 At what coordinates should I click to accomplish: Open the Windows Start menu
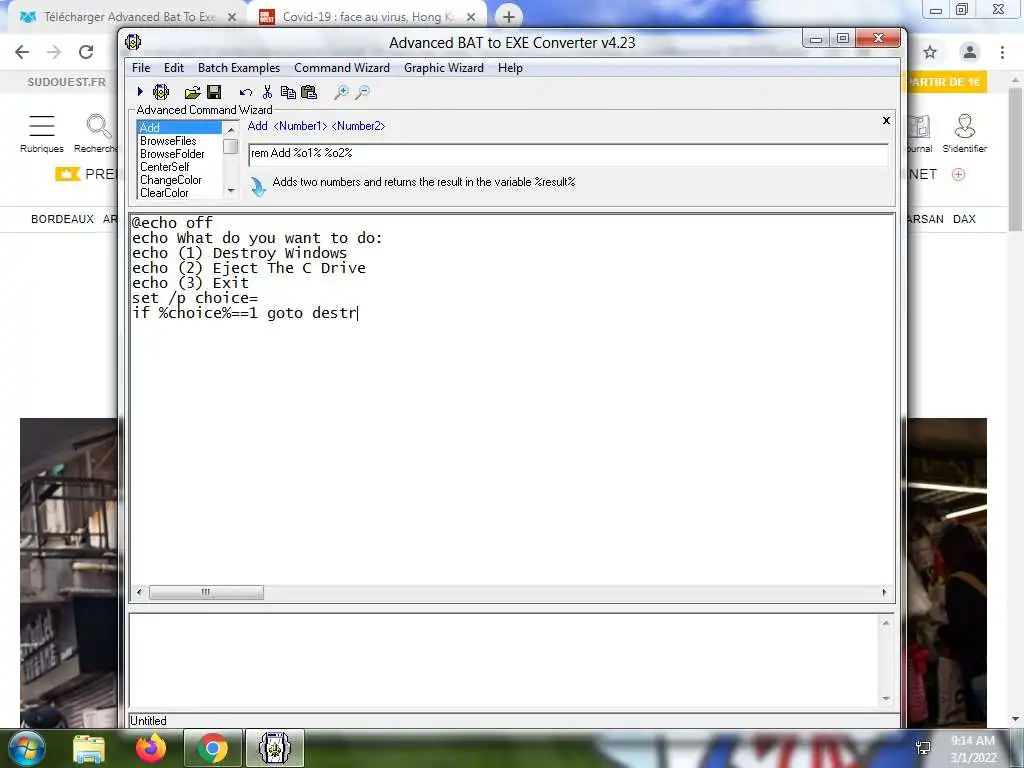pyautogui.click(x=26, y=748)
